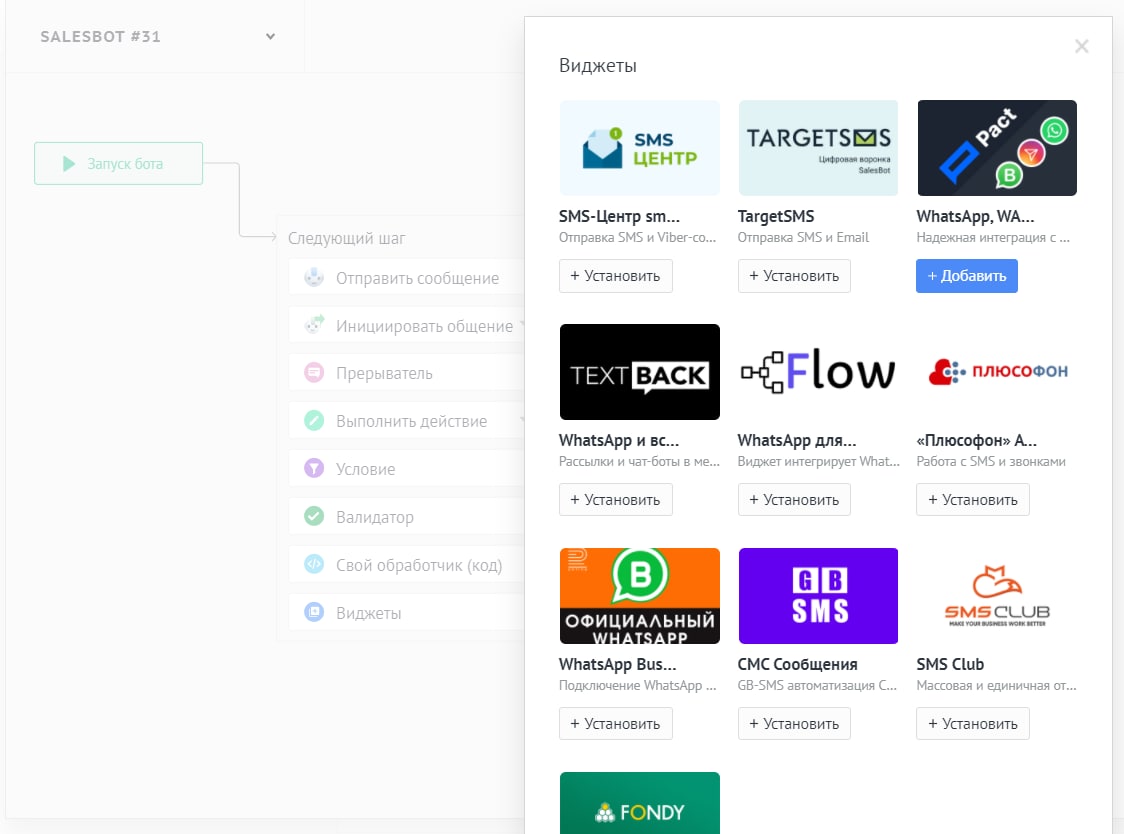Click GB-SMS автоматизация description

(x=817, y=686)
